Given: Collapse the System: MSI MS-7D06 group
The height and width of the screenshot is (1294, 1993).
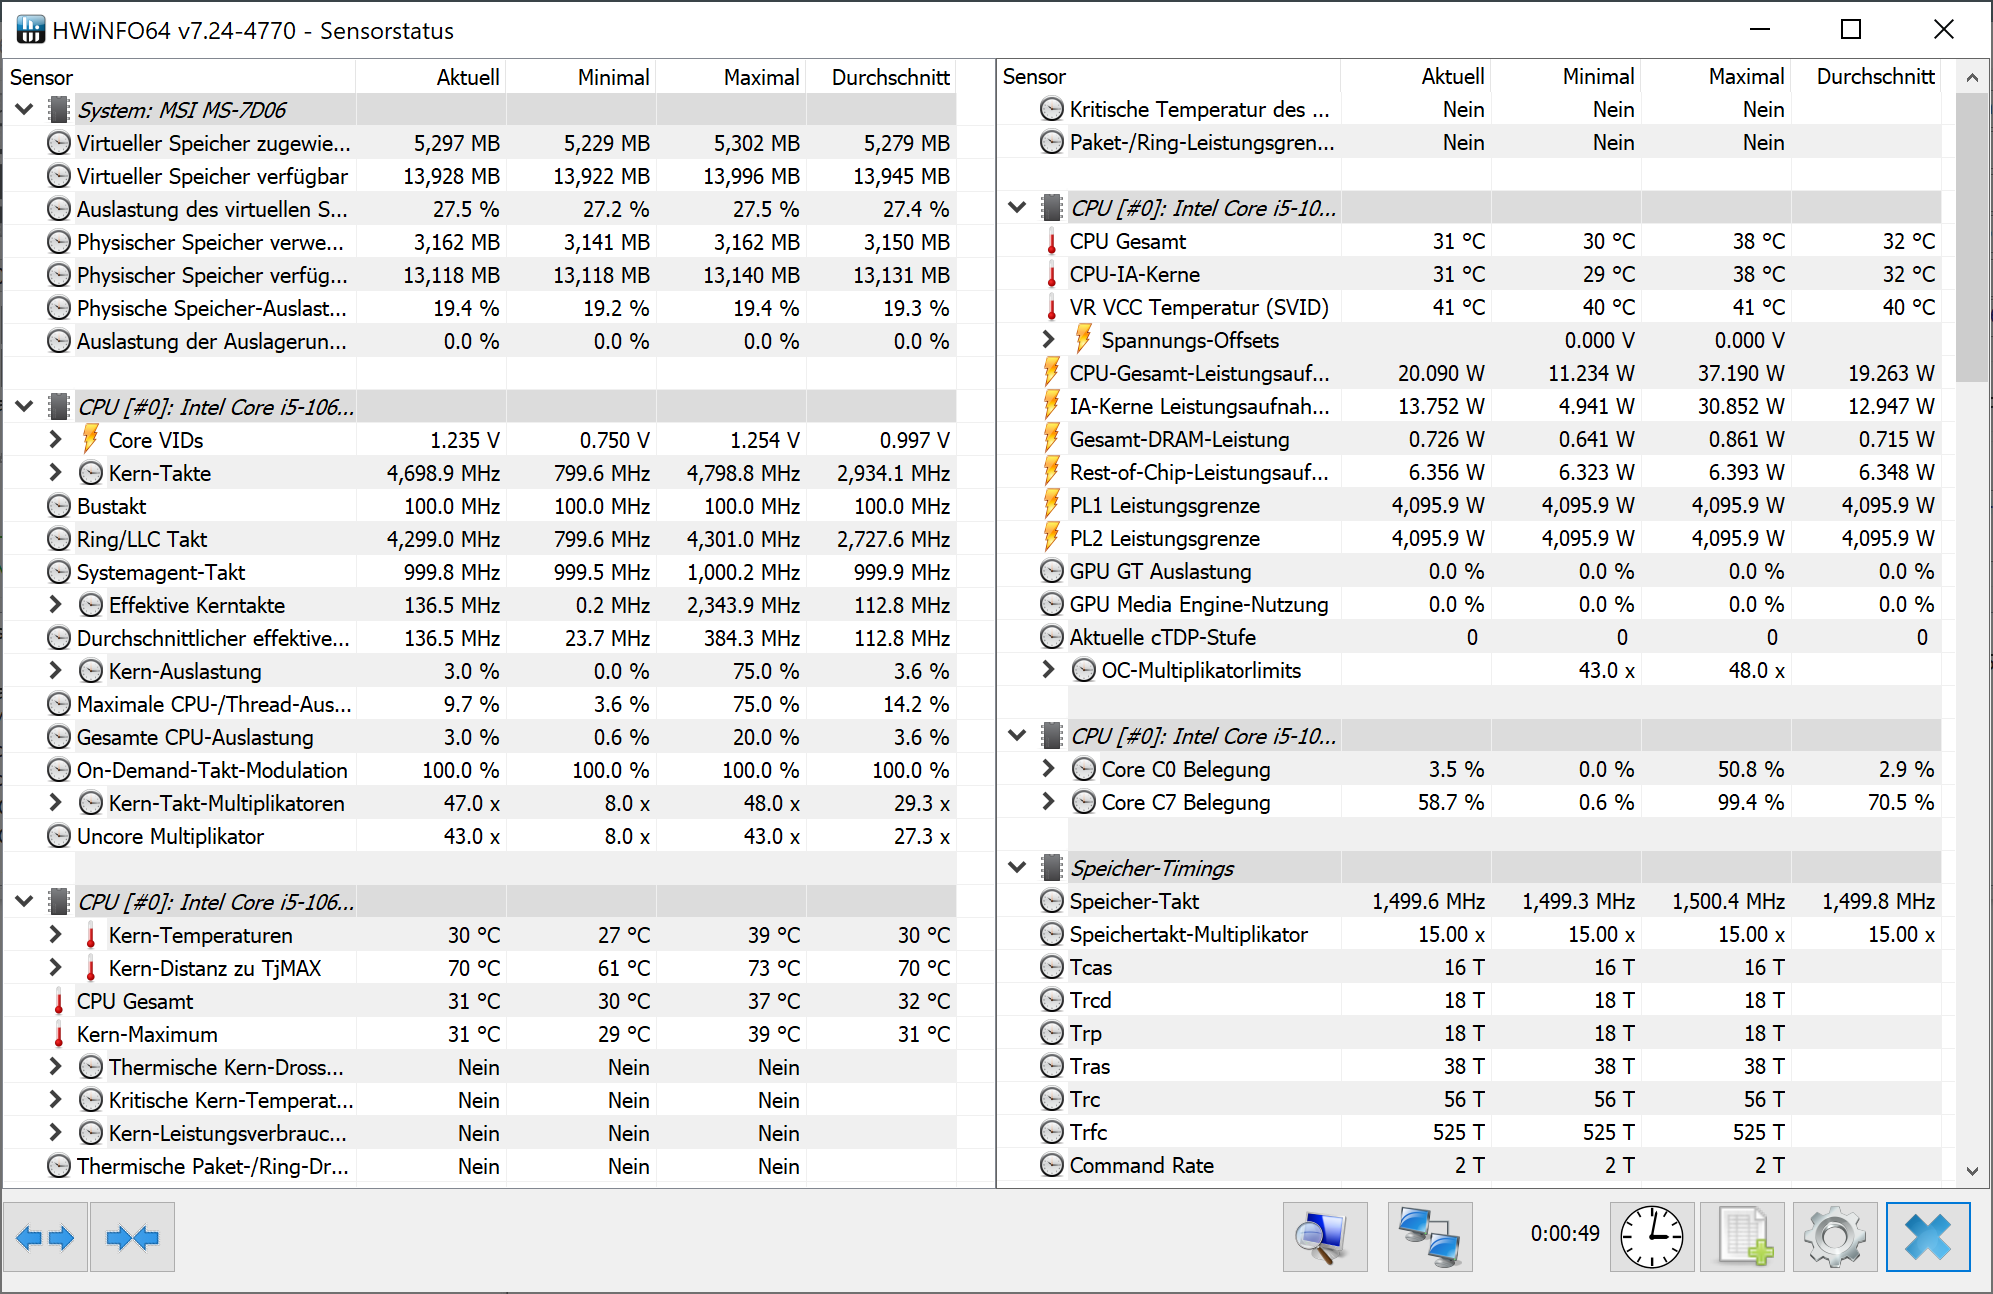Looking at the screenshot, I should [x=24, y=109].
